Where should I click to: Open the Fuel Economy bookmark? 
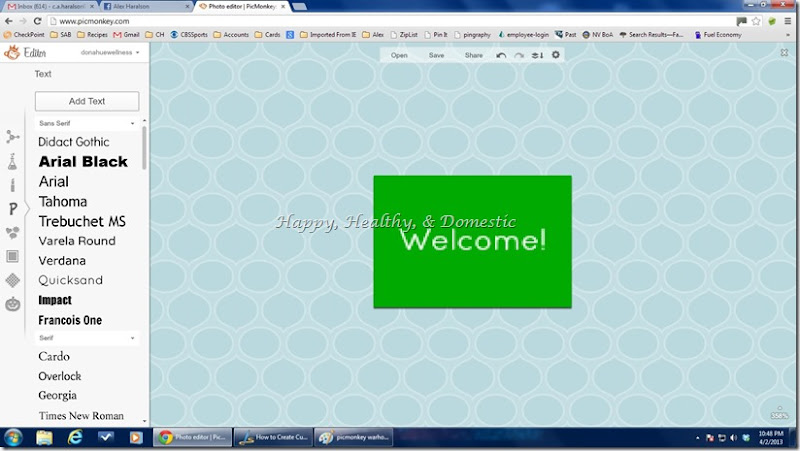pos(718,35)
